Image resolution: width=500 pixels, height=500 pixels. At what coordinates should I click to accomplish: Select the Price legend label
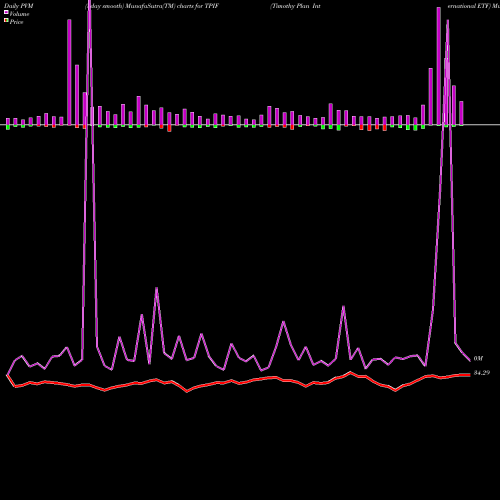point(16,22)
